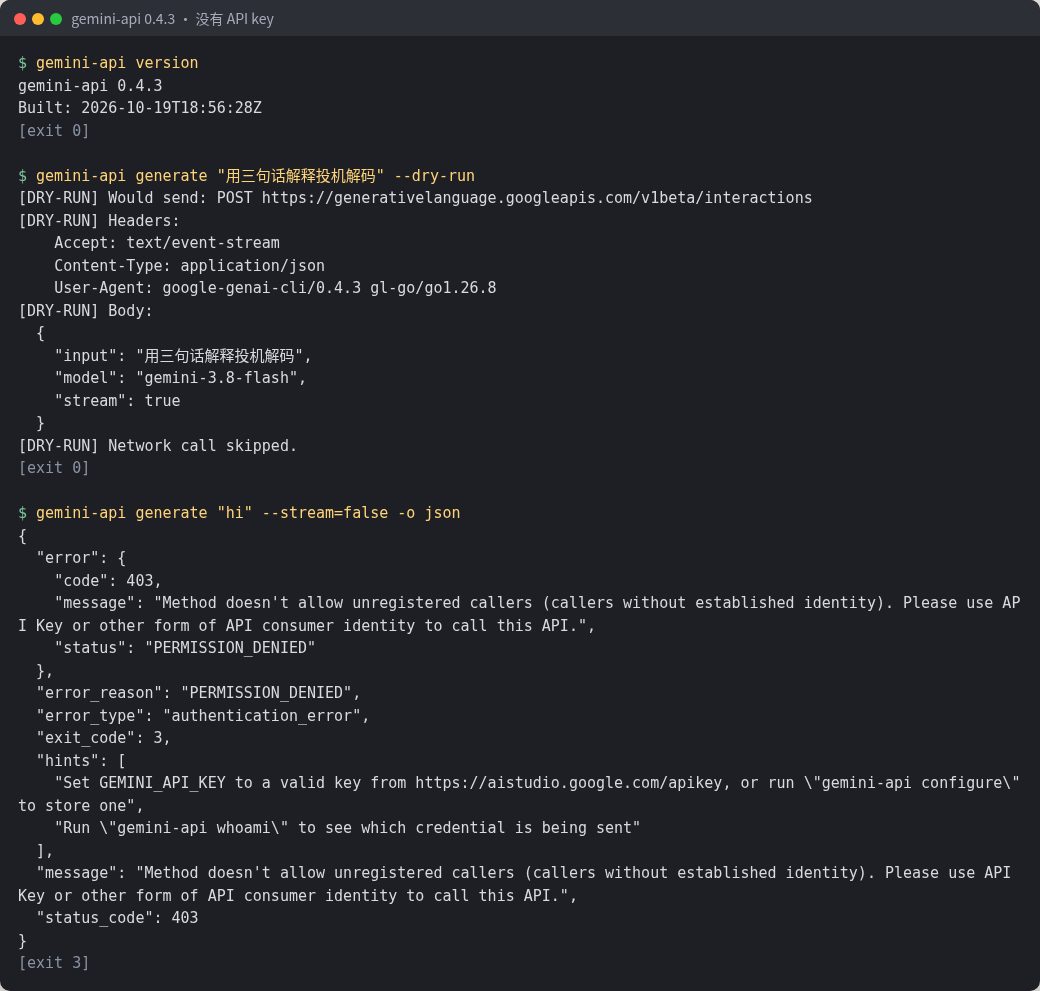Click the '"status_code": 403' line
Image resolution: width=1040 pixels, height=991 pixels.
point(117,918)
